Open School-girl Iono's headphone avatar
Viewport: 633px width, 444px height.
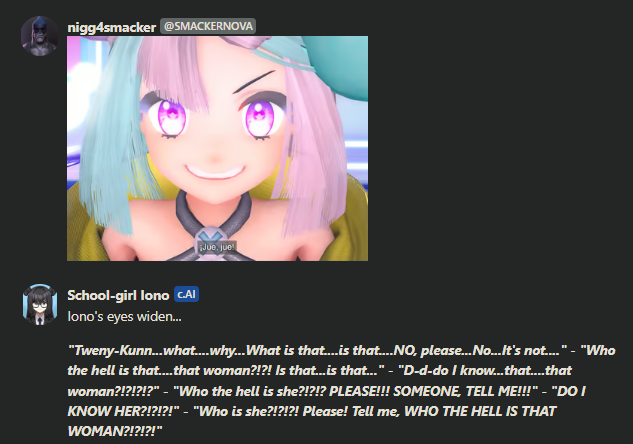(x=40, y=304)
